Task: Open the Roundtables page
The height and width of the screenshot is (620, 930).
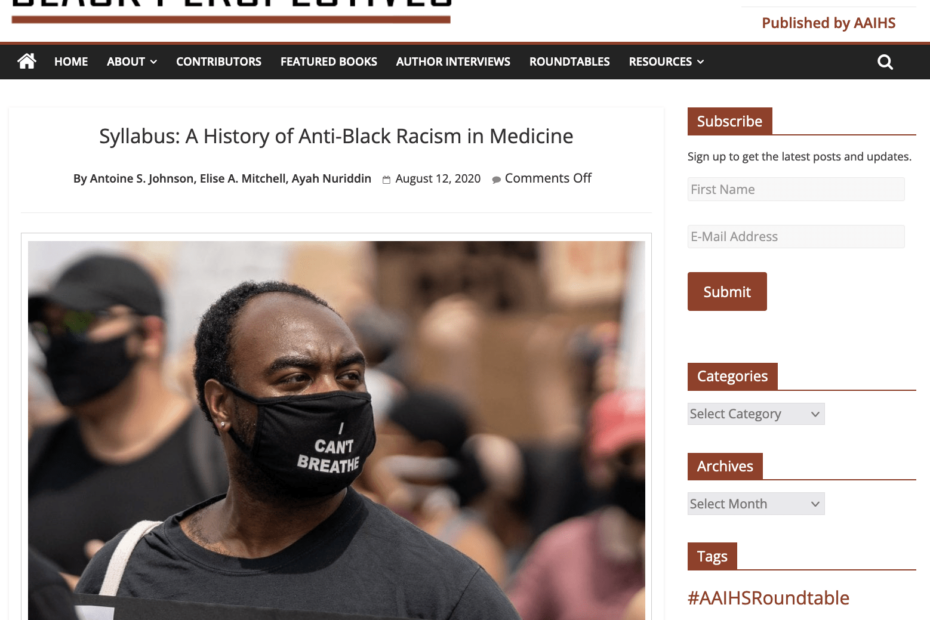Action: [x=569, y=62]
